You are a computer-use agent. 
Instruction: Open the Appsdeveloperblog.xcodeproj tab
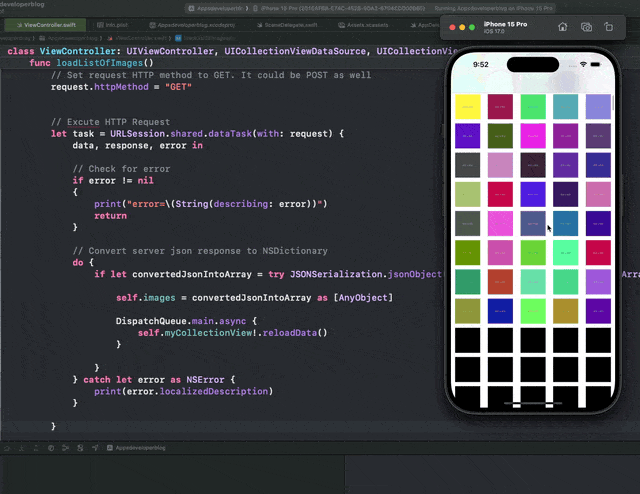click(x=192, y=25)
